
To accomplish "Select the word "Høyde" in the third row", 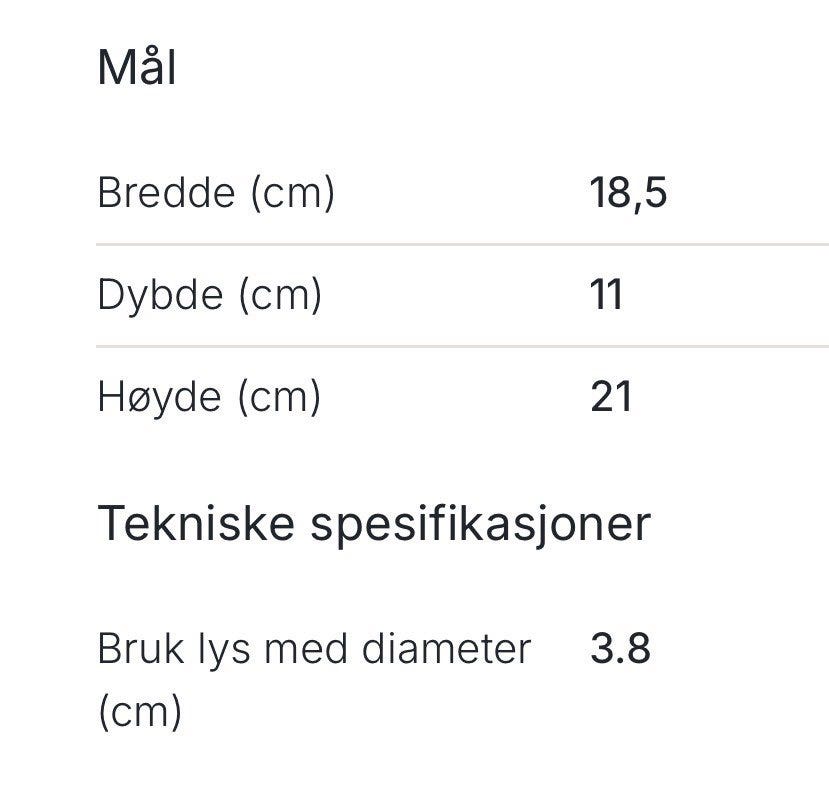I will pyautogui.click(x=159, y=397).
